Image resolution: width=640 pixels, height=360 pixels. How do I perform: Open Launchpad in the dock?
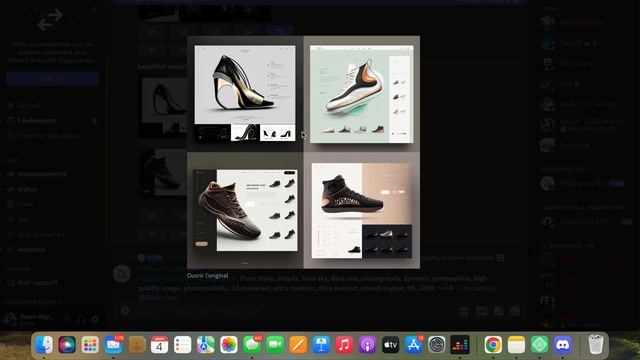point(90,345)
